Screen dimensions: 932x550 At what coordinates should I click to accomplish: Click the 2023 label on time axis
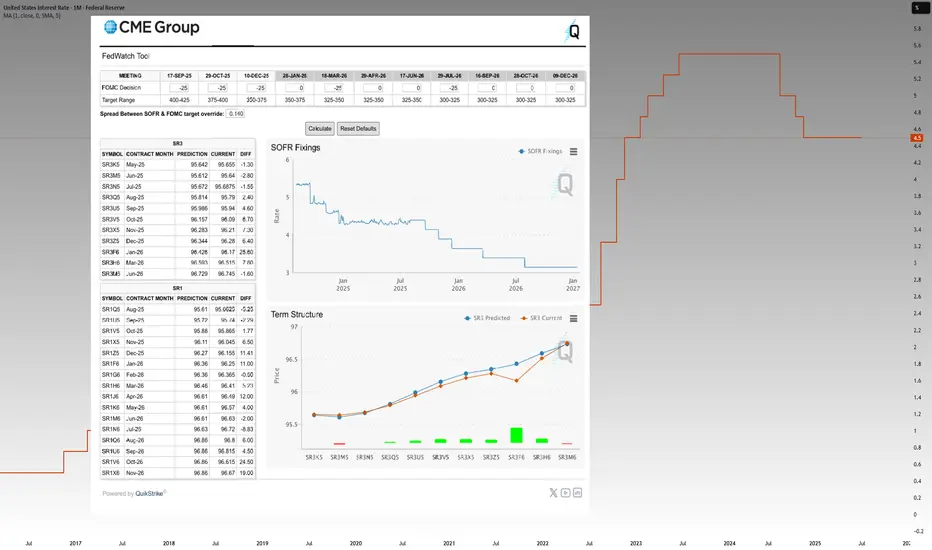[635, 543]
